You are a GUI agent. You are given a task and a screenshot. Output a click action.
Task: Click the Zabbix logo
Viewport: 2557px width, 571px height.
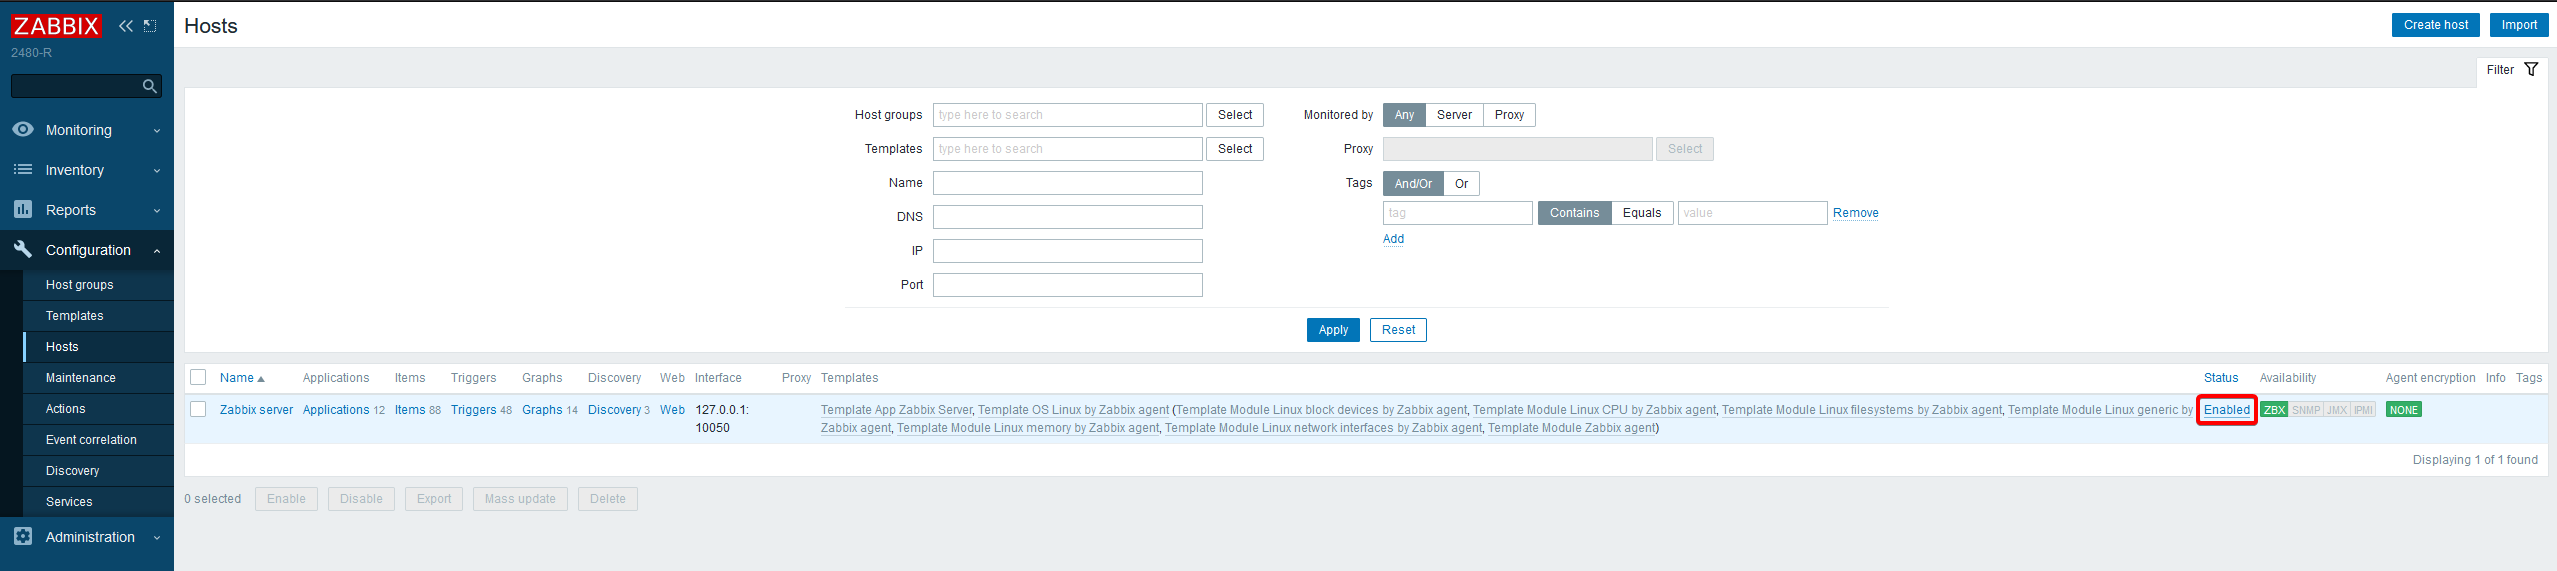(56, 26)
